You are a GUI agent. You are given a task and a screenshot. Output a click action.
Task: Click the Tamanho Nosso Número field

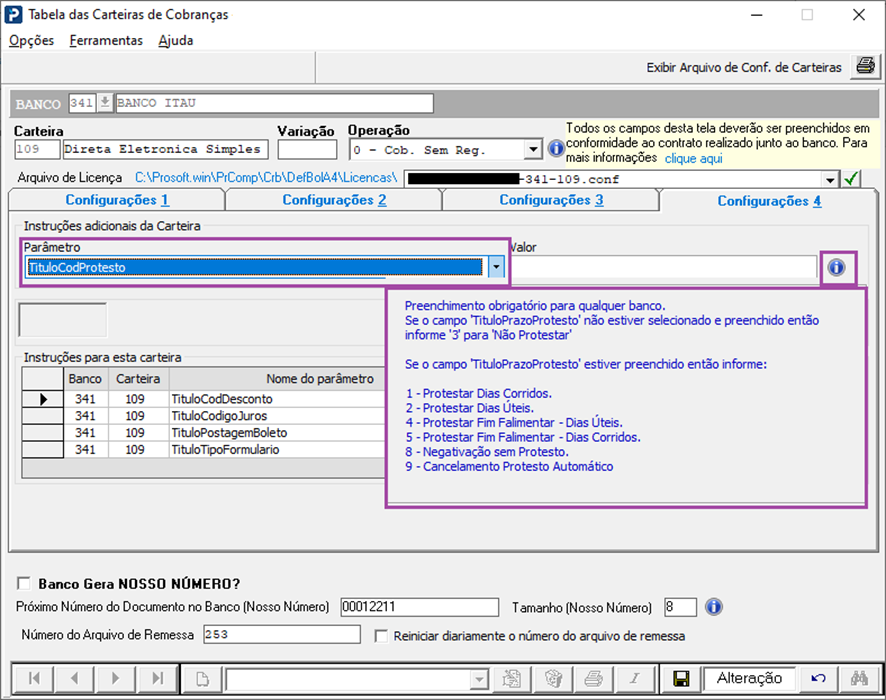(x=680, y=607)
